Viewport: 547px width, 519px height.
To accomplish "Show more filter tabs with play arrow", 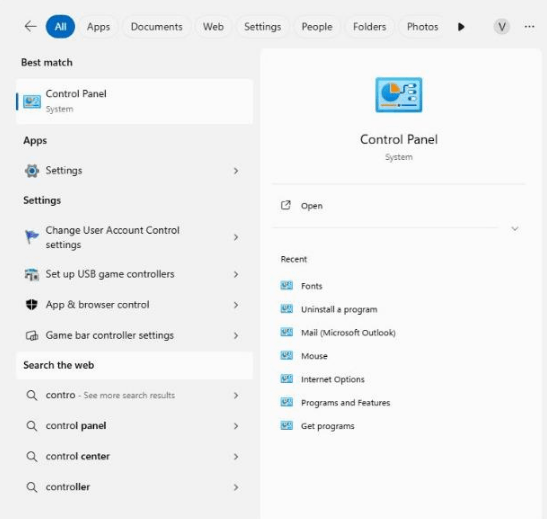I will coord(461,27).
